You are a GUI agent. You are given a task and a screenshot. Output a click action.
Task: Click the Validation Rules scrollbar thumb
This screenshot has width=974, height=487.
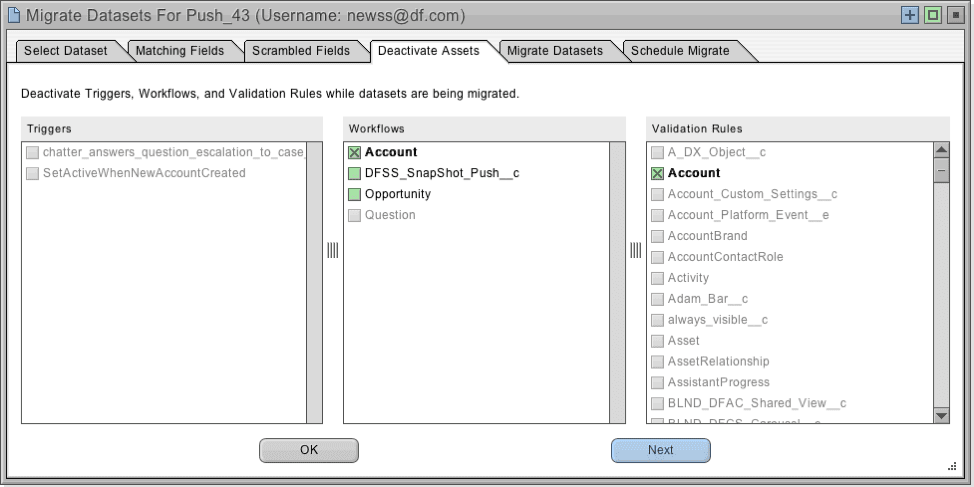(x=942, y=170)
